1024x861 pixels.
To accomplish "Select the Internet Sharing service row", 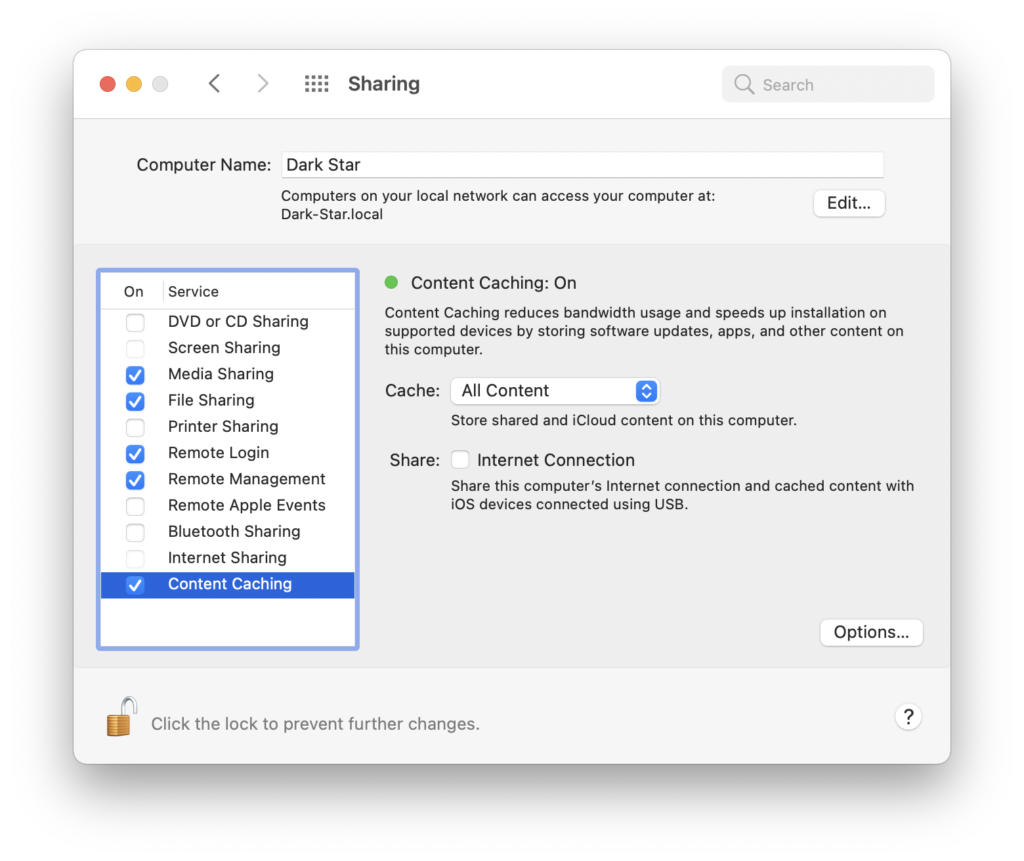I will (227, 558).
